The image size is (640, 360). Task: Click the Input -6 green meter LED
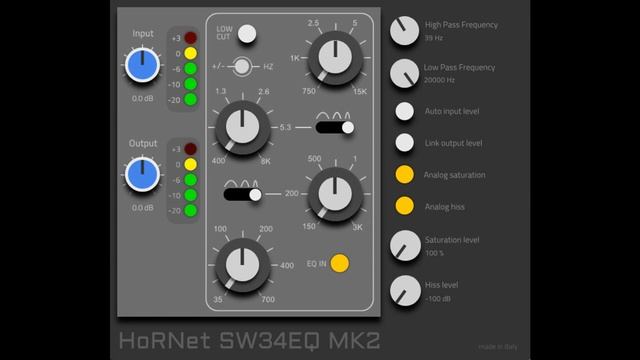[190, 69]
